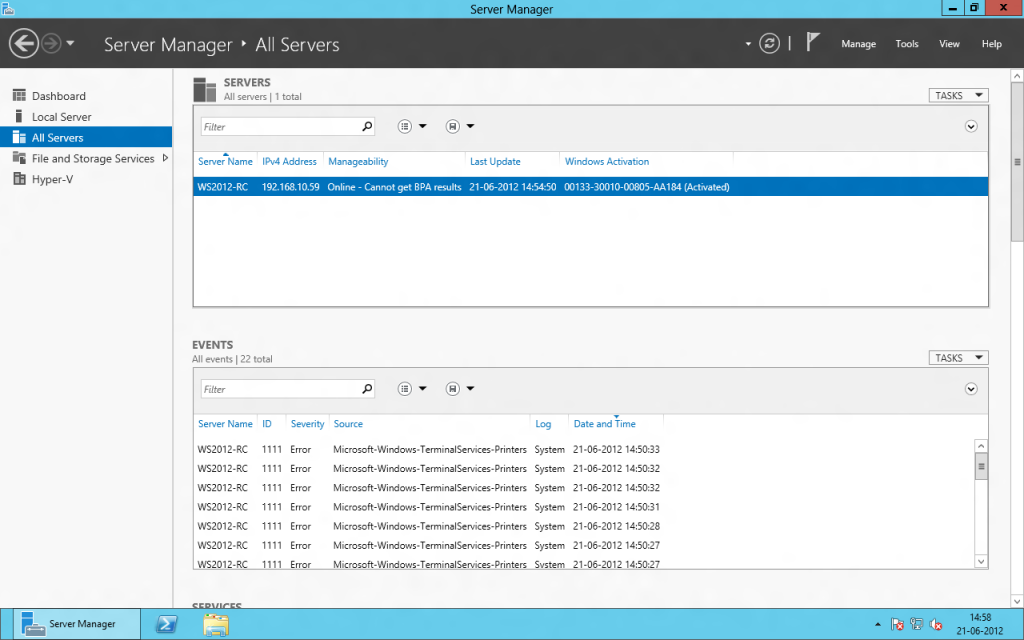Open the Servers TASKS dropdown
This screenshot has height=640, width=1024.
[957, 95]
